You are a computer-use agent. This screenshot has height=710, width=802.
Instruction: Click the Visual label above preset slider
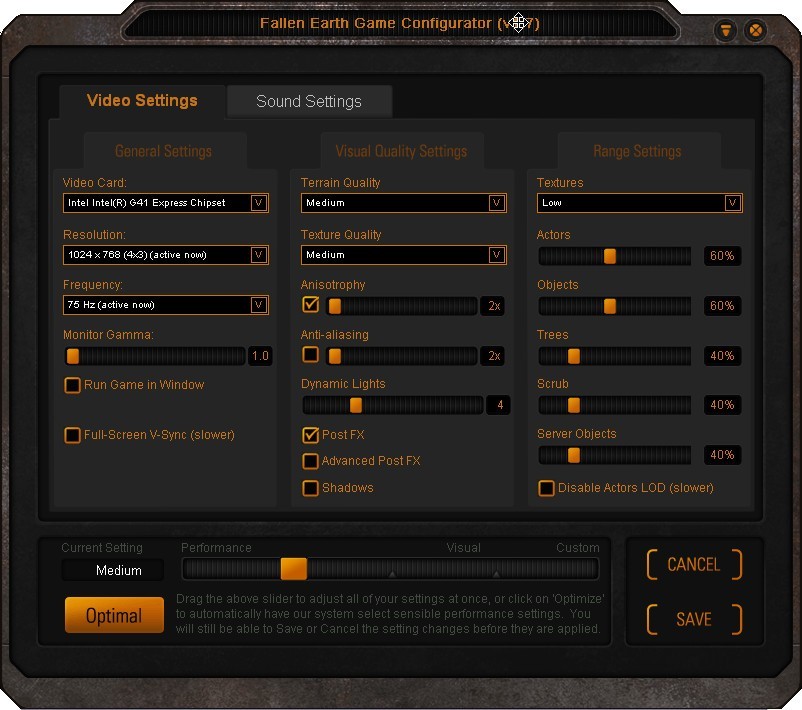click(x=463, y=548)
